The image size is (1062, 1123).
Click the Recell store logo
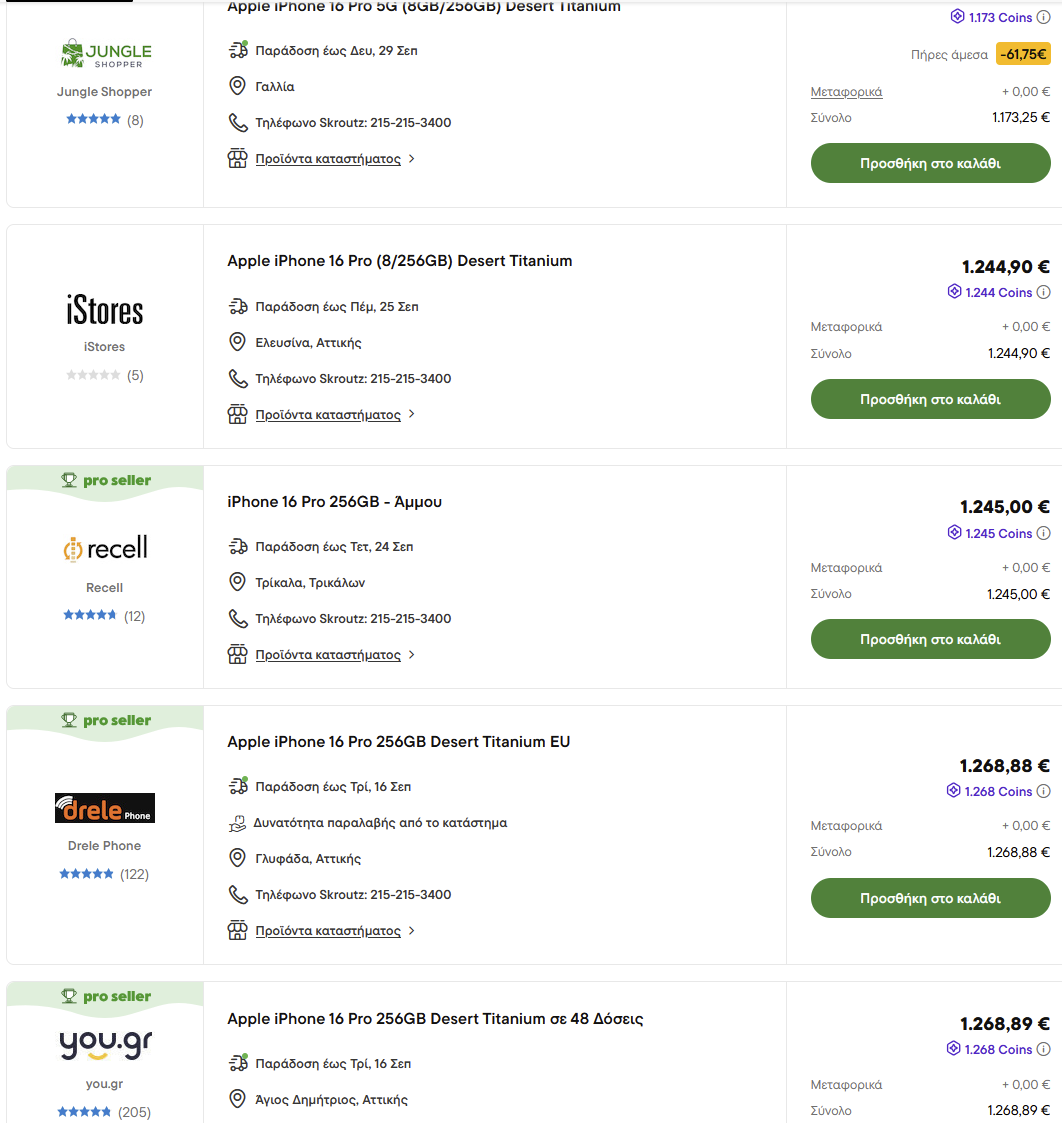click(105, 549)
